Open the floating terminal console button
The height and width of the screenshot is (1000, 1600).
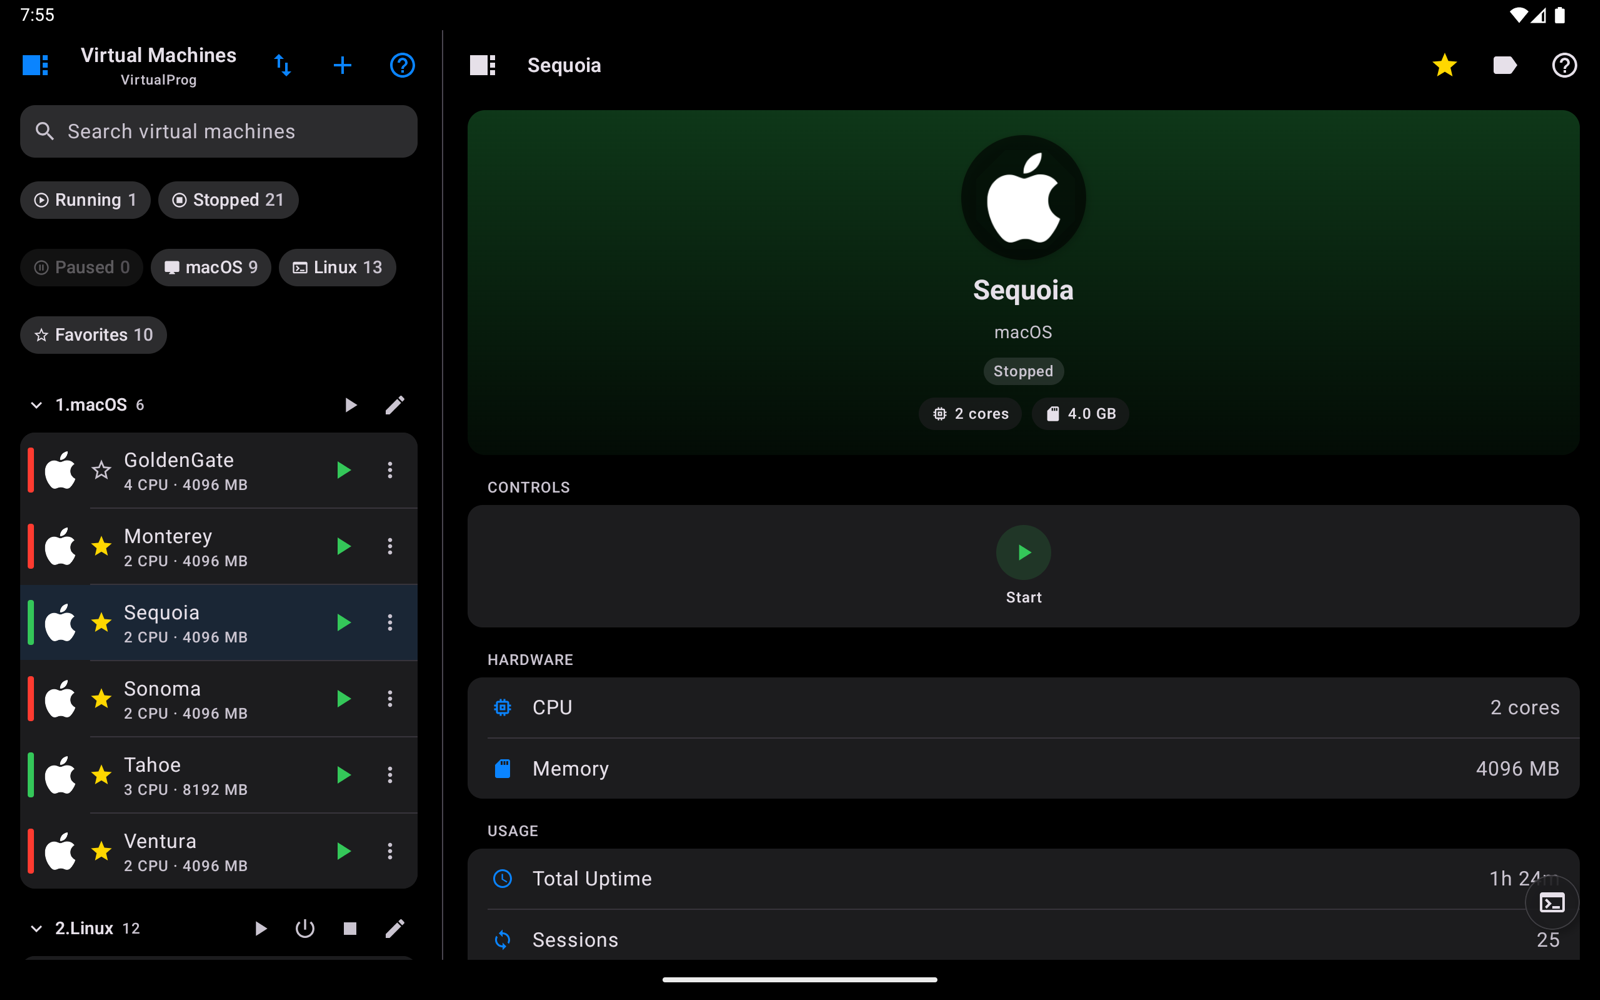point(1552,903)
